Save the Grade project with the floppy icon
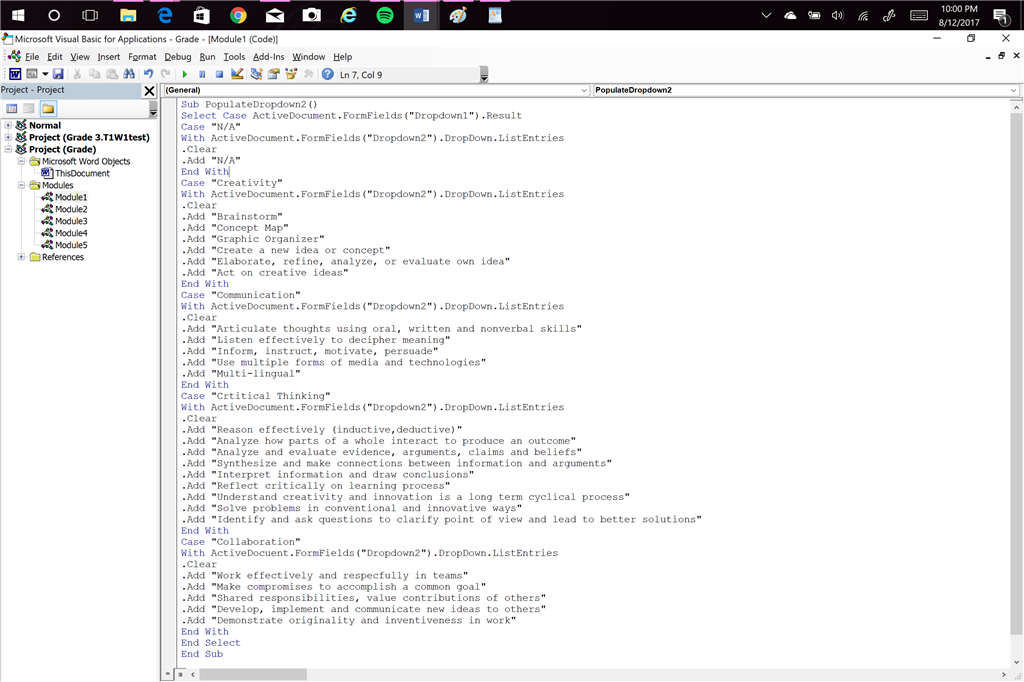Screen dimensions: 1024x682 point(58,74)
